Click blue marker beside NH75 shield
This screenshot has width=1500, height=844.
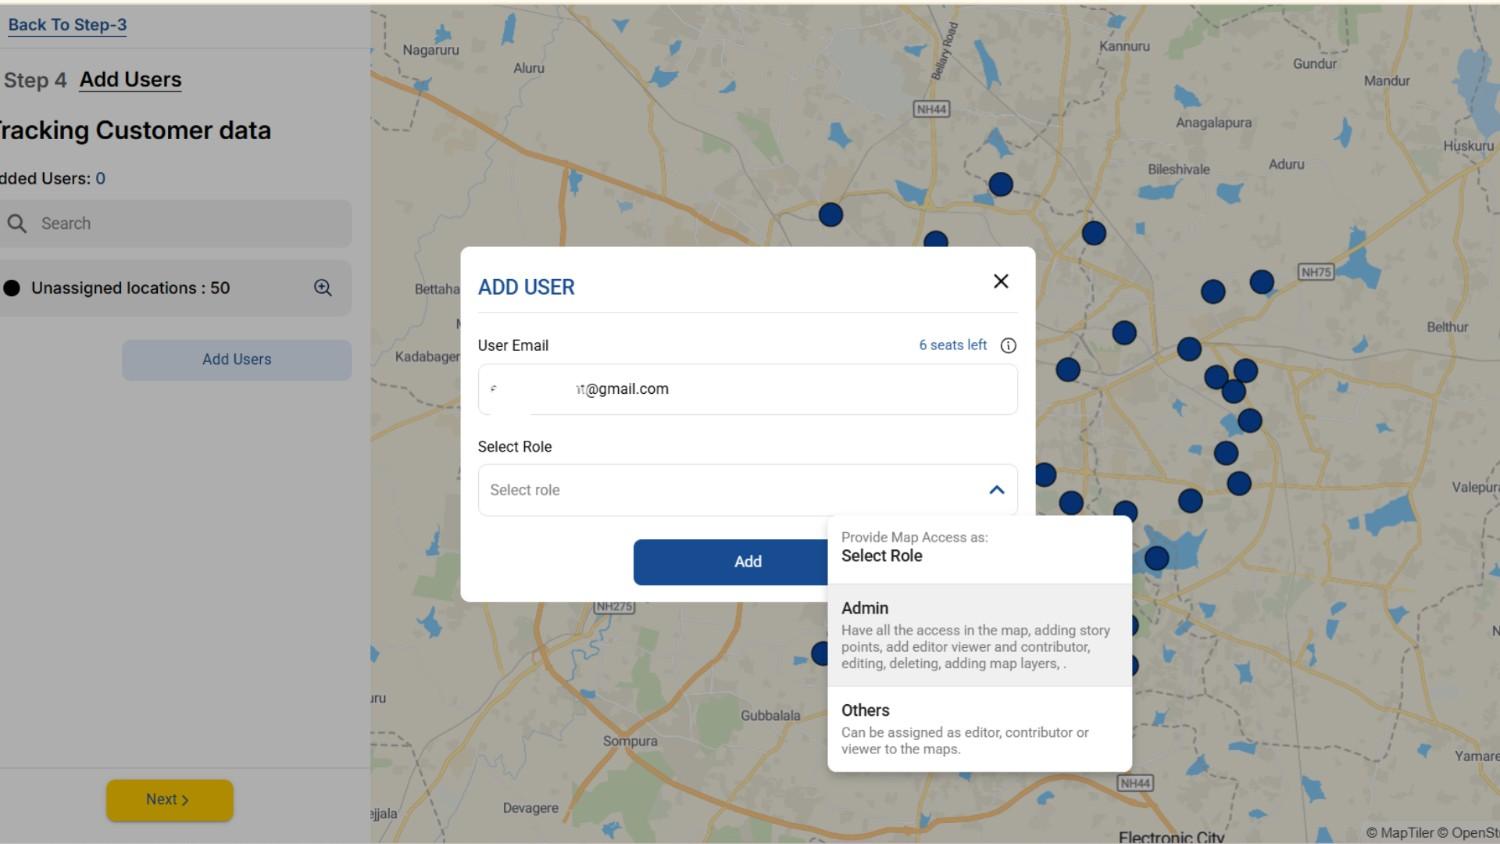(x=1262, y=282)
